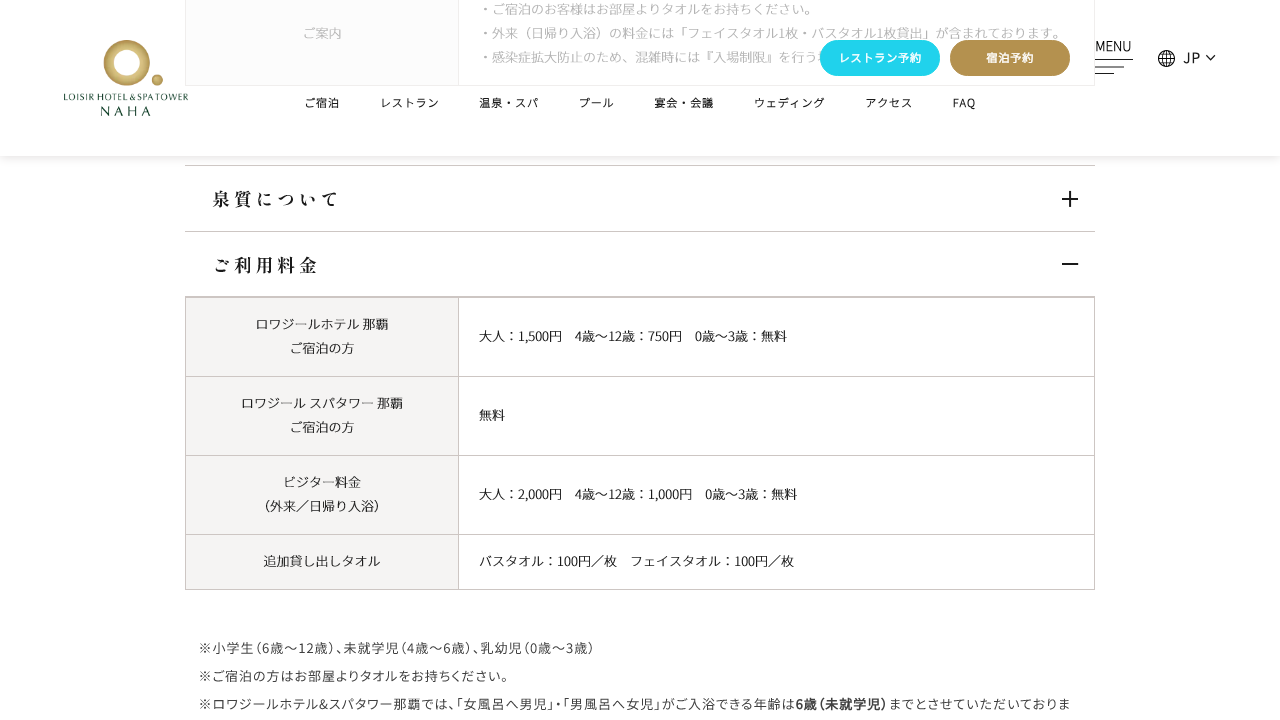The image size is (1280, 720).
Task: Open the ウェディング menu item
Action: pos(790,103)
